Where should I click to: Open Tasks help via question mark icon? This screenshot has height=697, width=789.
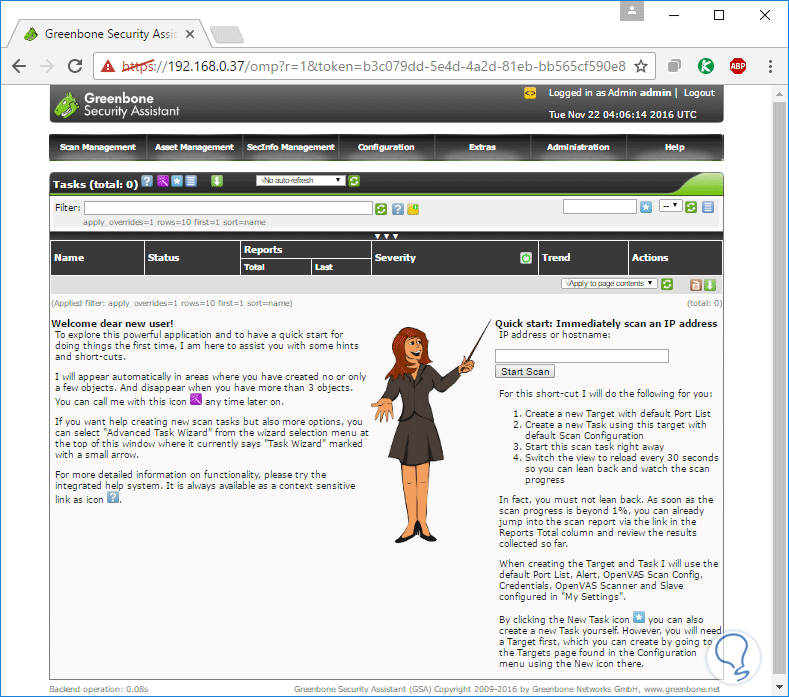click(x=147, y=181)
